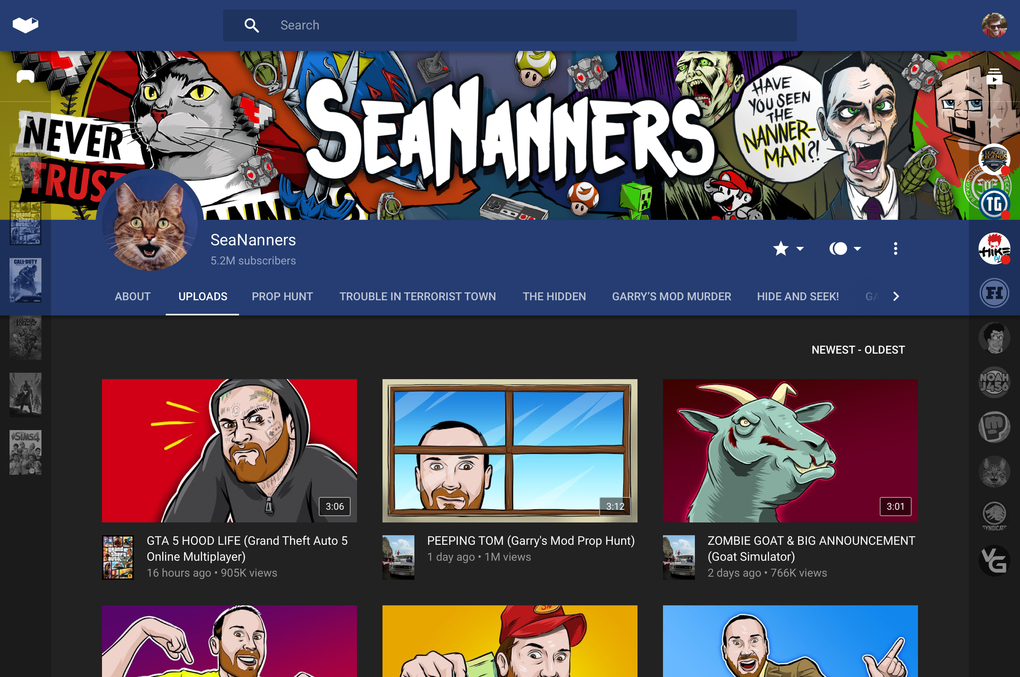Click the NEWEST - OLDEST sort control
The height and width of the screenshot is (677, 1020).
857,349
